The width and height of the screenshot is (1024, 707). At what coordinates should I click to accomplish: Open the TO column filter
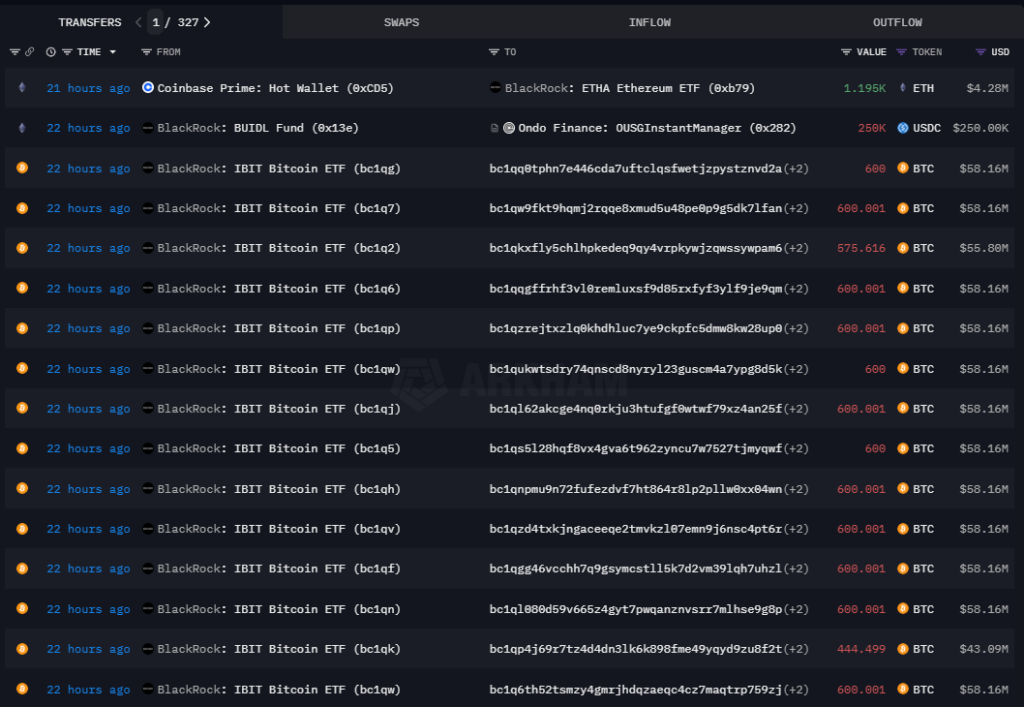(494, 52)
